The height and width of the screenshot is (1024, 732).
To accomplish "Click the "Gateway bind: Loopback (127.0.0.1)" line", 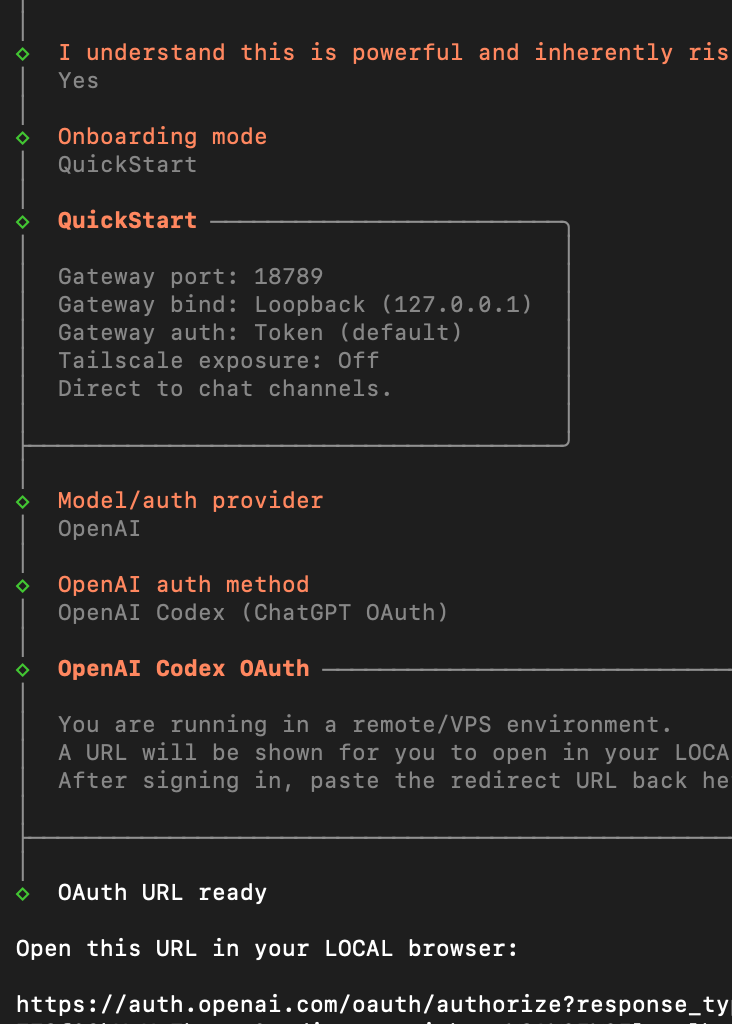I will pyautogui.click(x=295, y=305).
